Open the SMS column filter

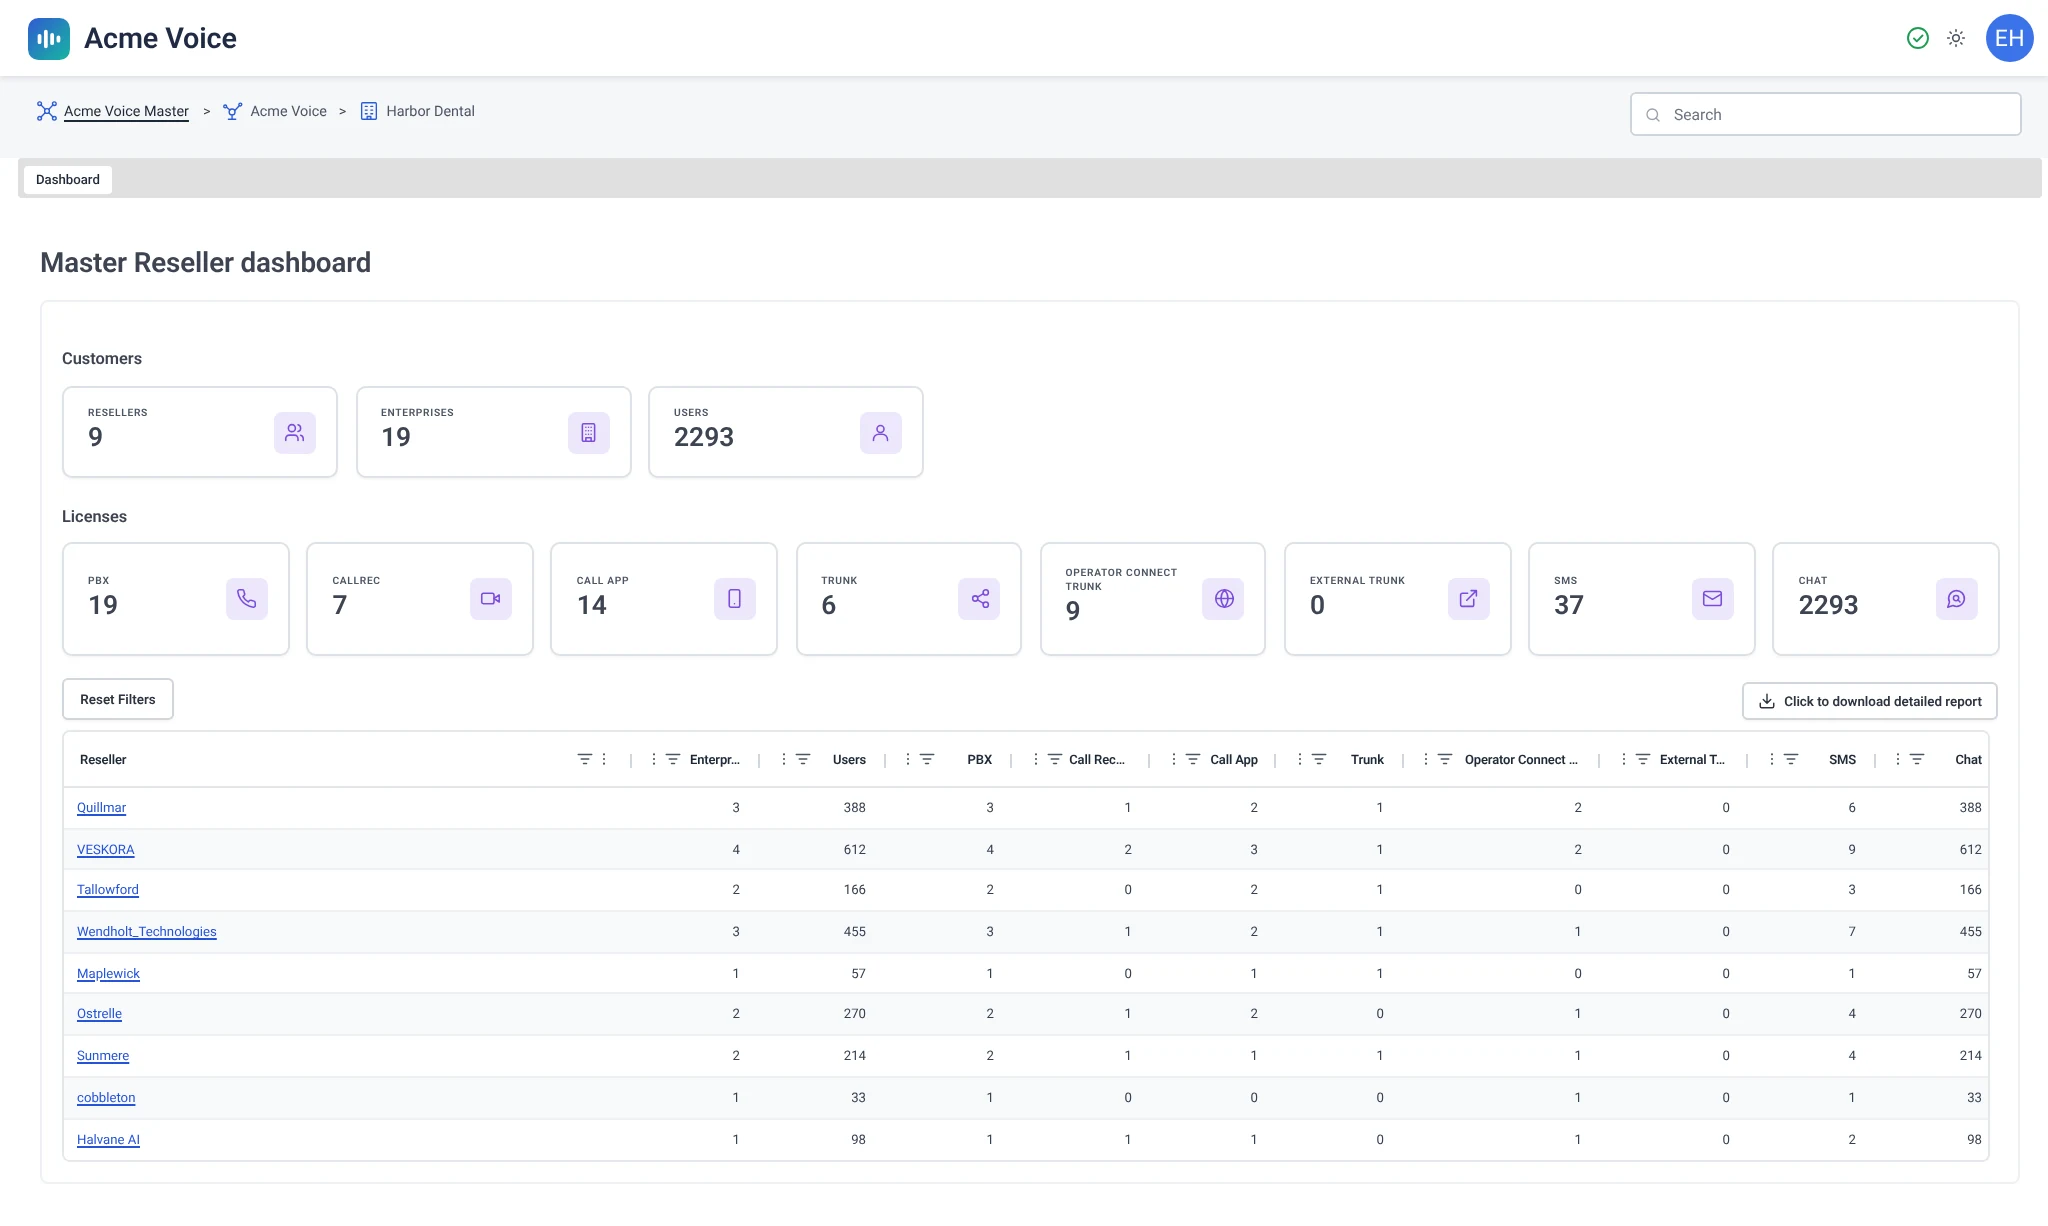(x=1791, y=759)
